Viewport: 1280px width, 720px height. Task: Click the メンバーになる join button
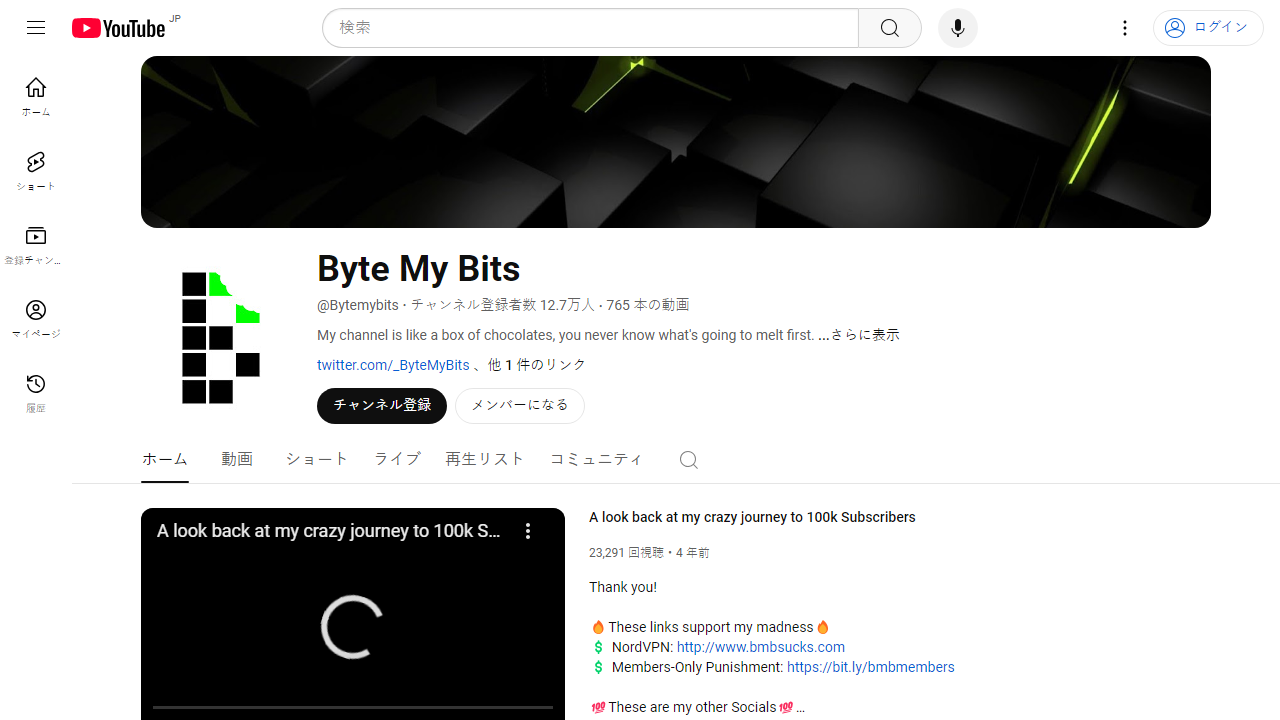(x=520, y=406)
